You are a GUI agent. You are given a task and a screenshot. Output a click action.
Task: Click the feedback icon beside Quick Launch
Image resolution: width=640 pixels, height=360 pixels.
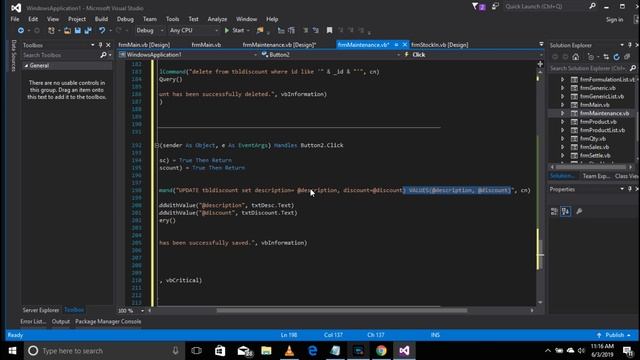pos(495,7)
